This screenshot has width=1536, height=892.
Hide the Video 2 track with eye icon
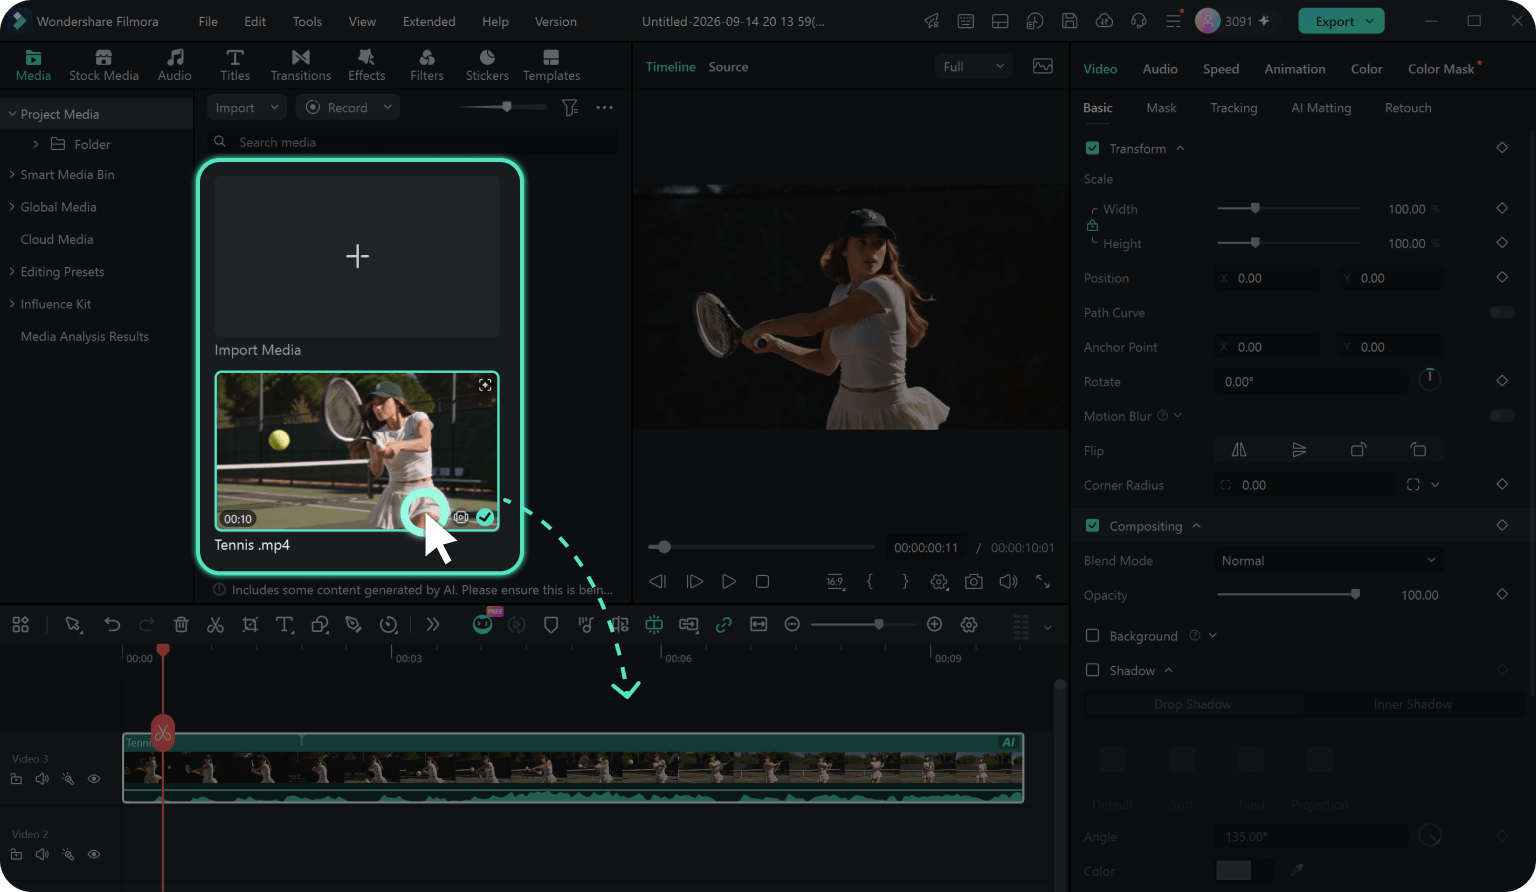[94, 855]
